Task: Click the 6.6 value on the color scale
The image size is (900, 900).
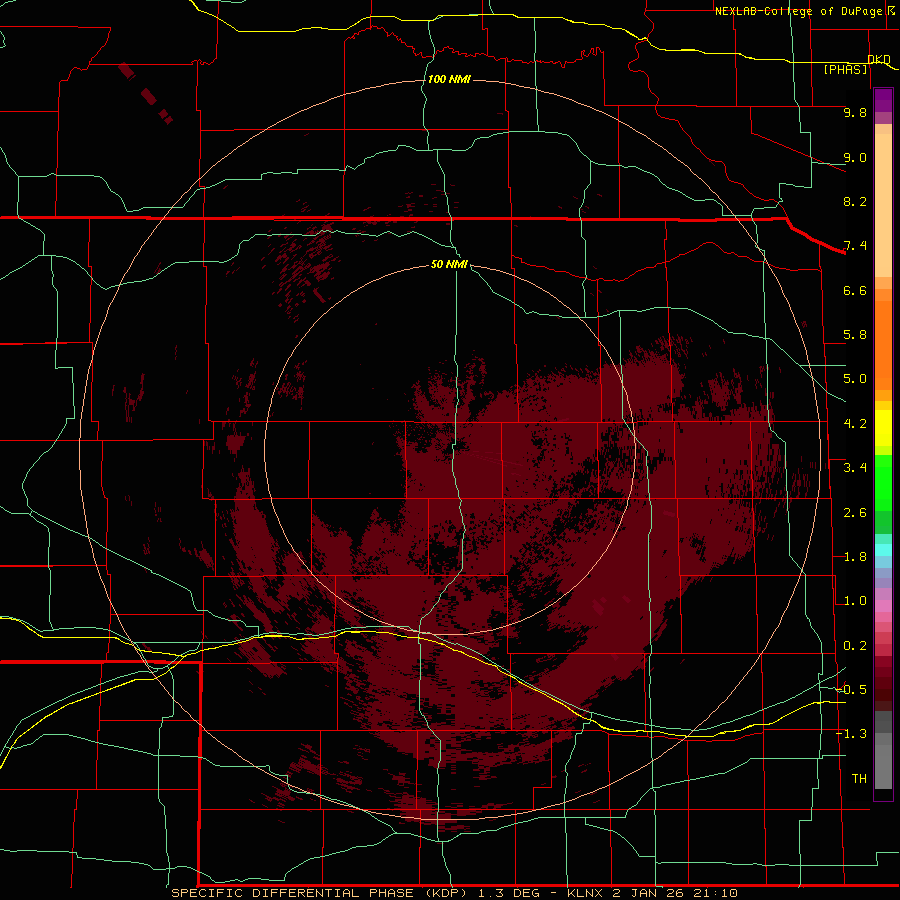Action: [x=855, y=290]
